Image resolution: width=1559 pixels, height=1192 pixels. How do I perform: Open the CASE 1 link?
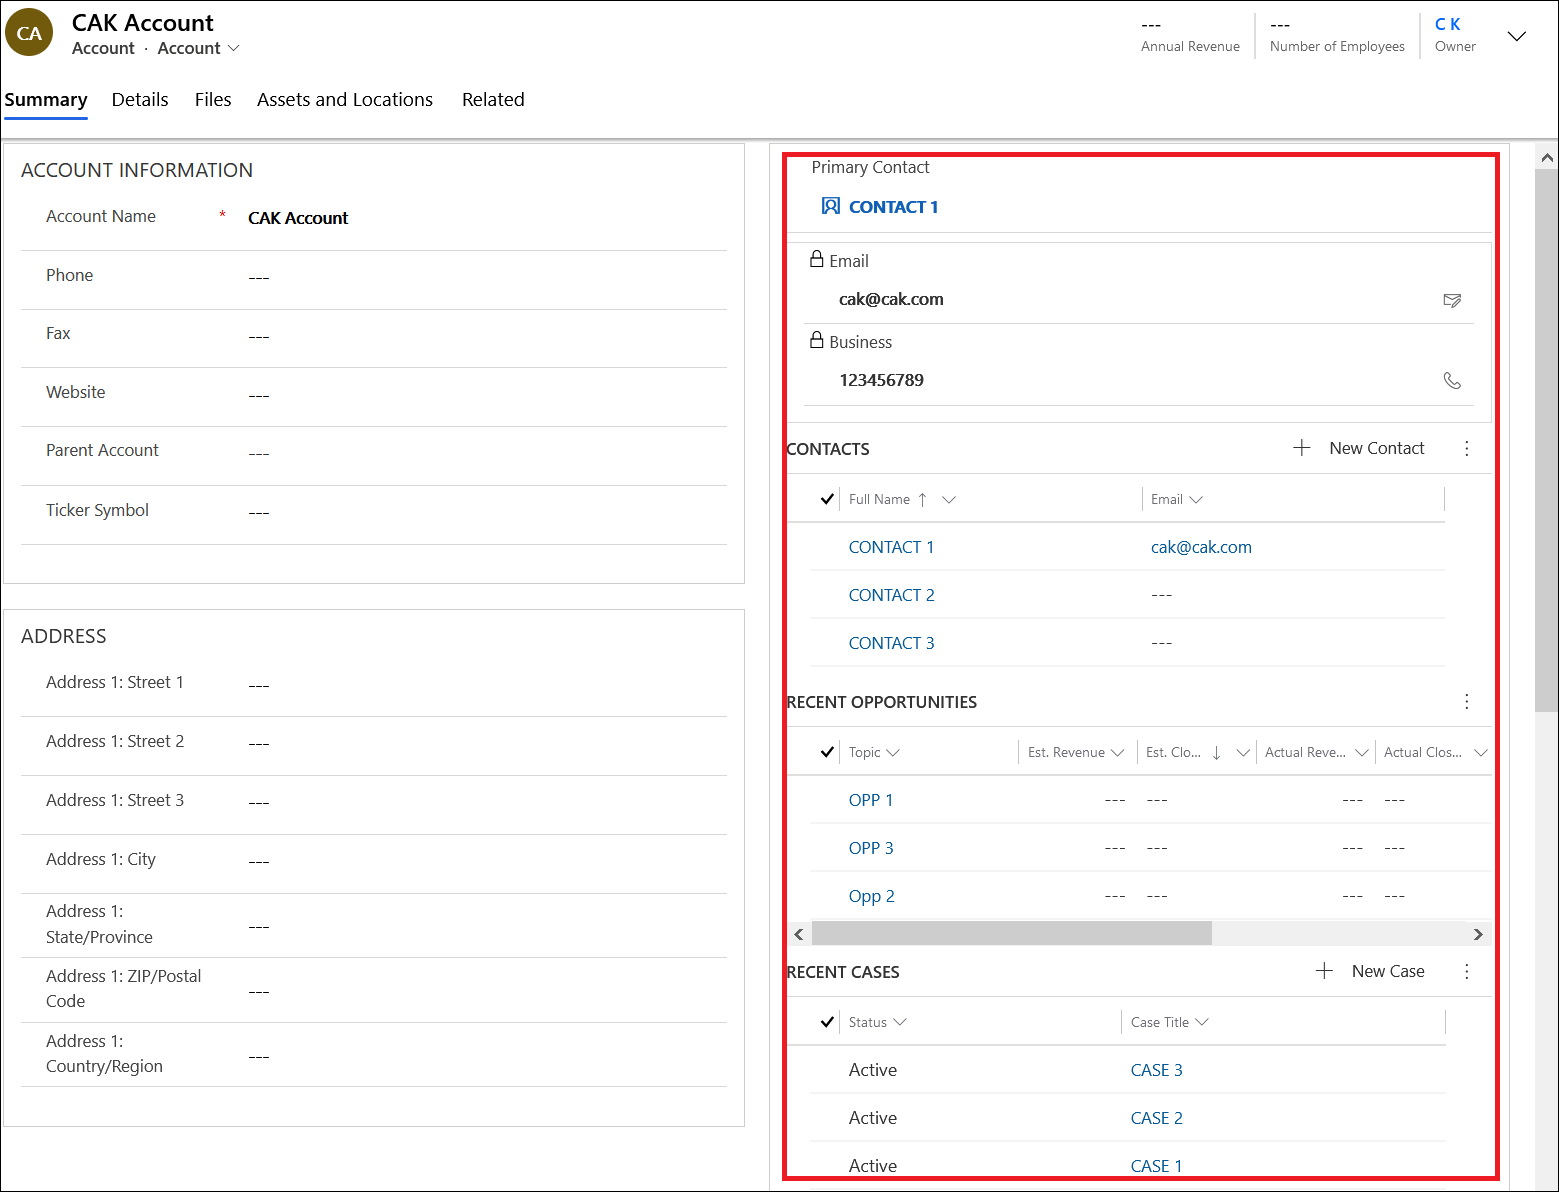coord(1156,1166)
